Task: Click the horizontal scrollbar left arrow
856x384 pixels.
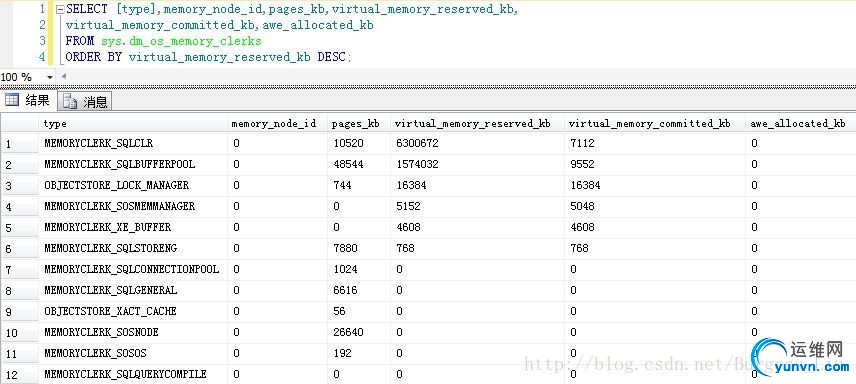Action: point(63,76)
